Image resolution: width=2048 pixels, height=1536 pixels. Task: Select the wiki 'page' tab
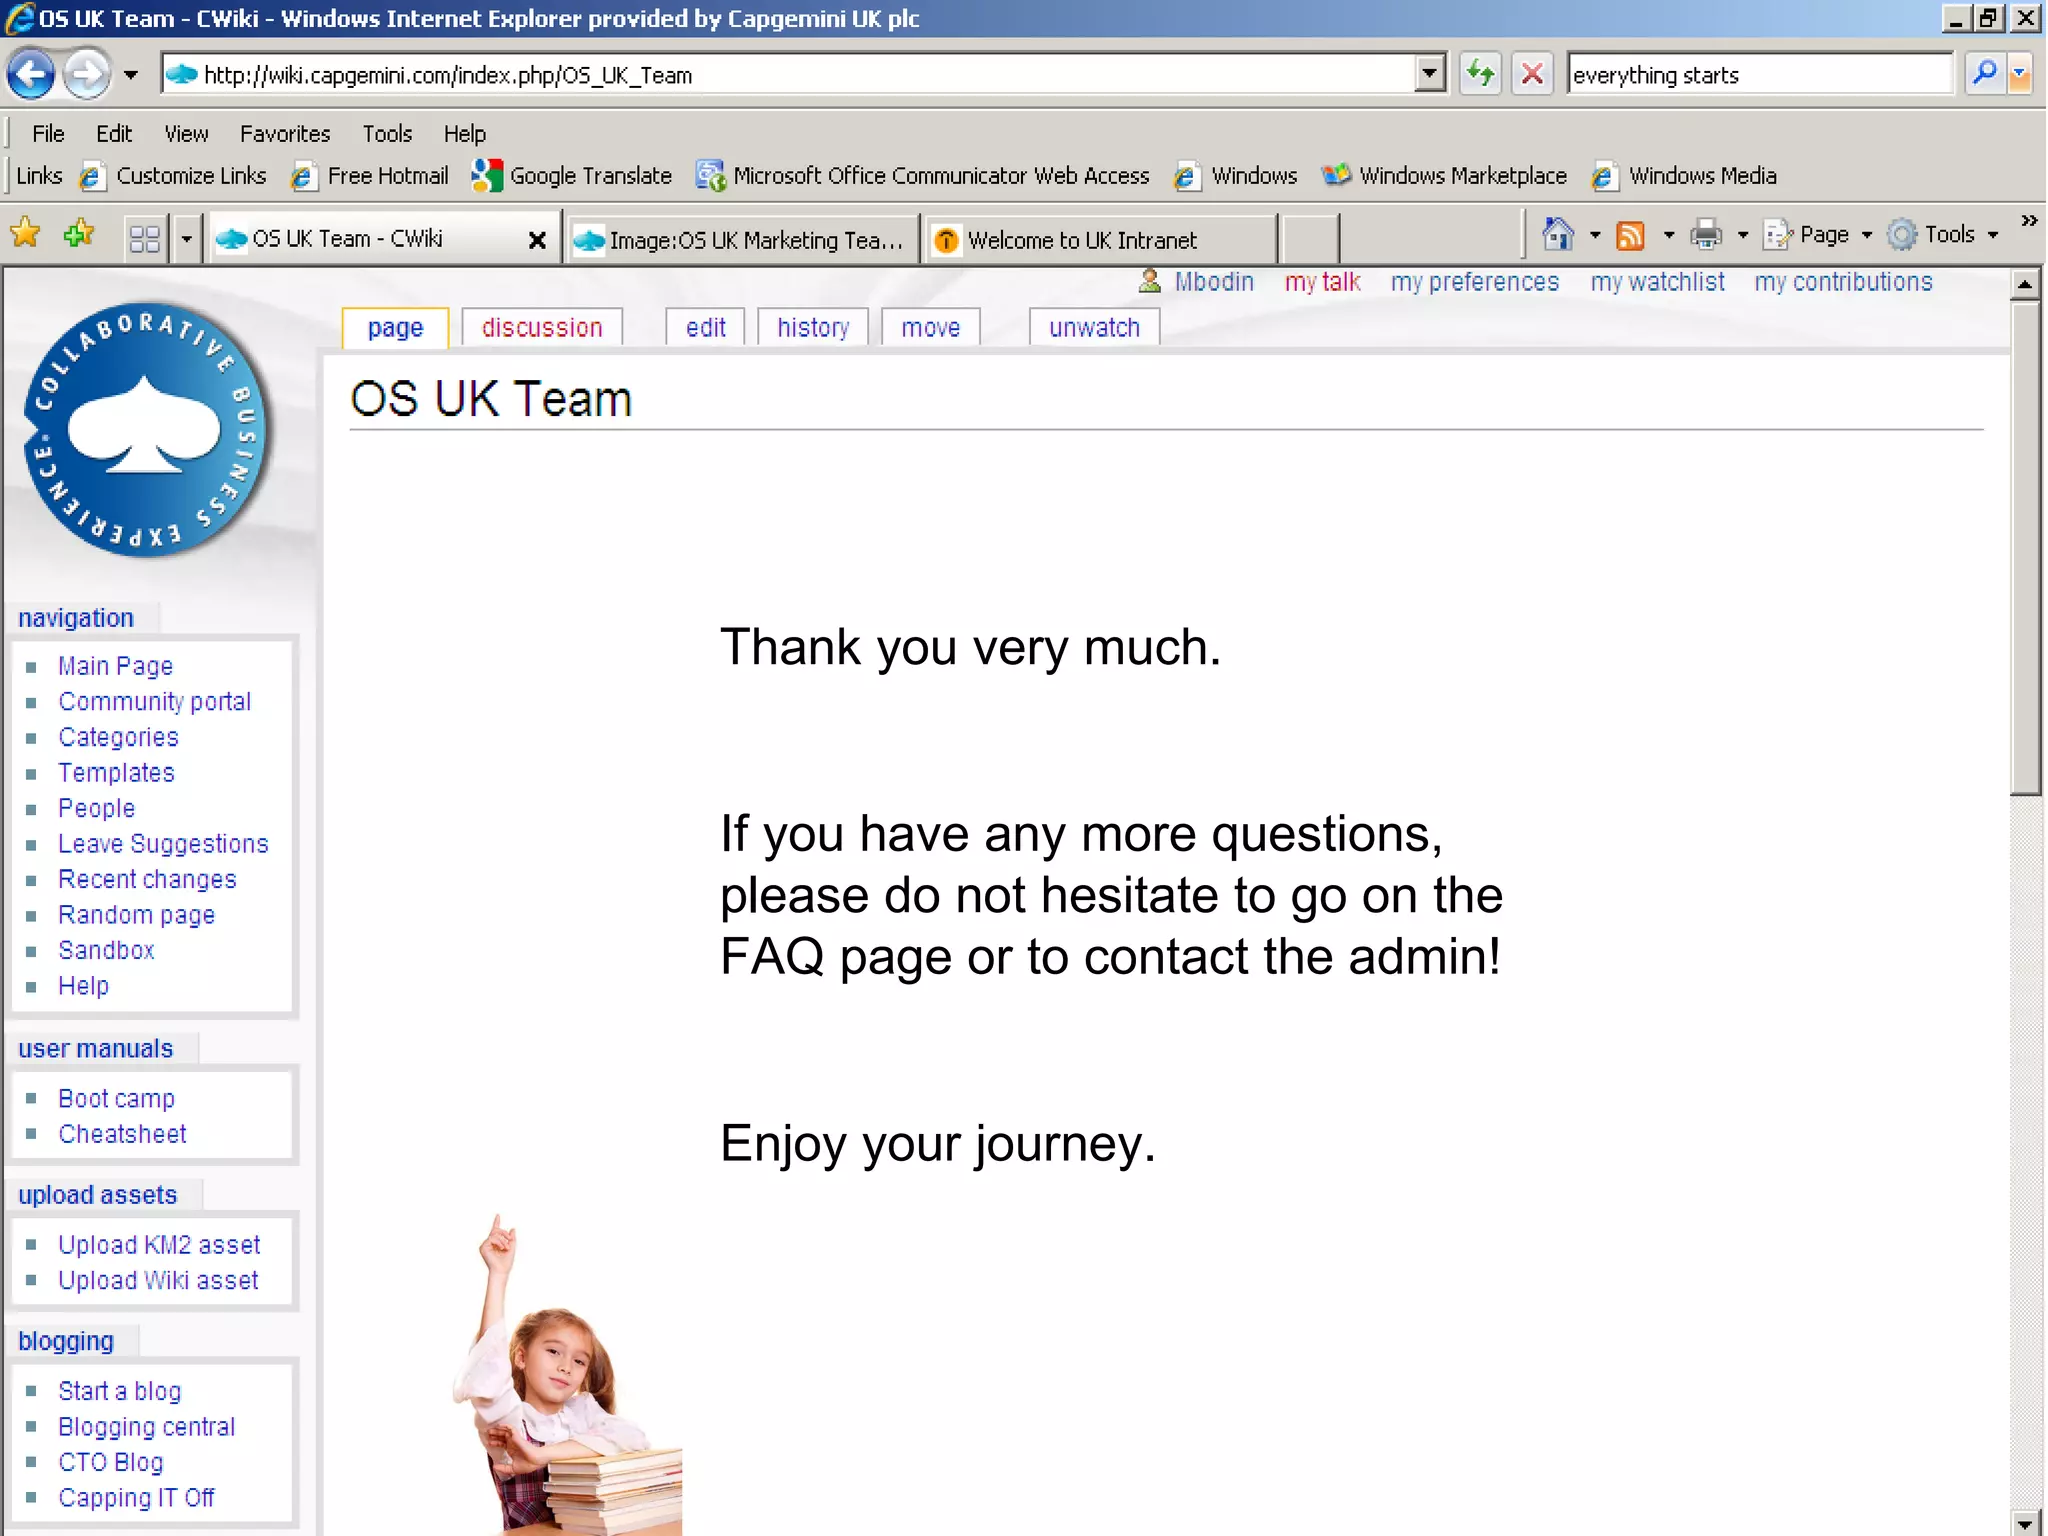pyautogui.click(x=395, y=328)
